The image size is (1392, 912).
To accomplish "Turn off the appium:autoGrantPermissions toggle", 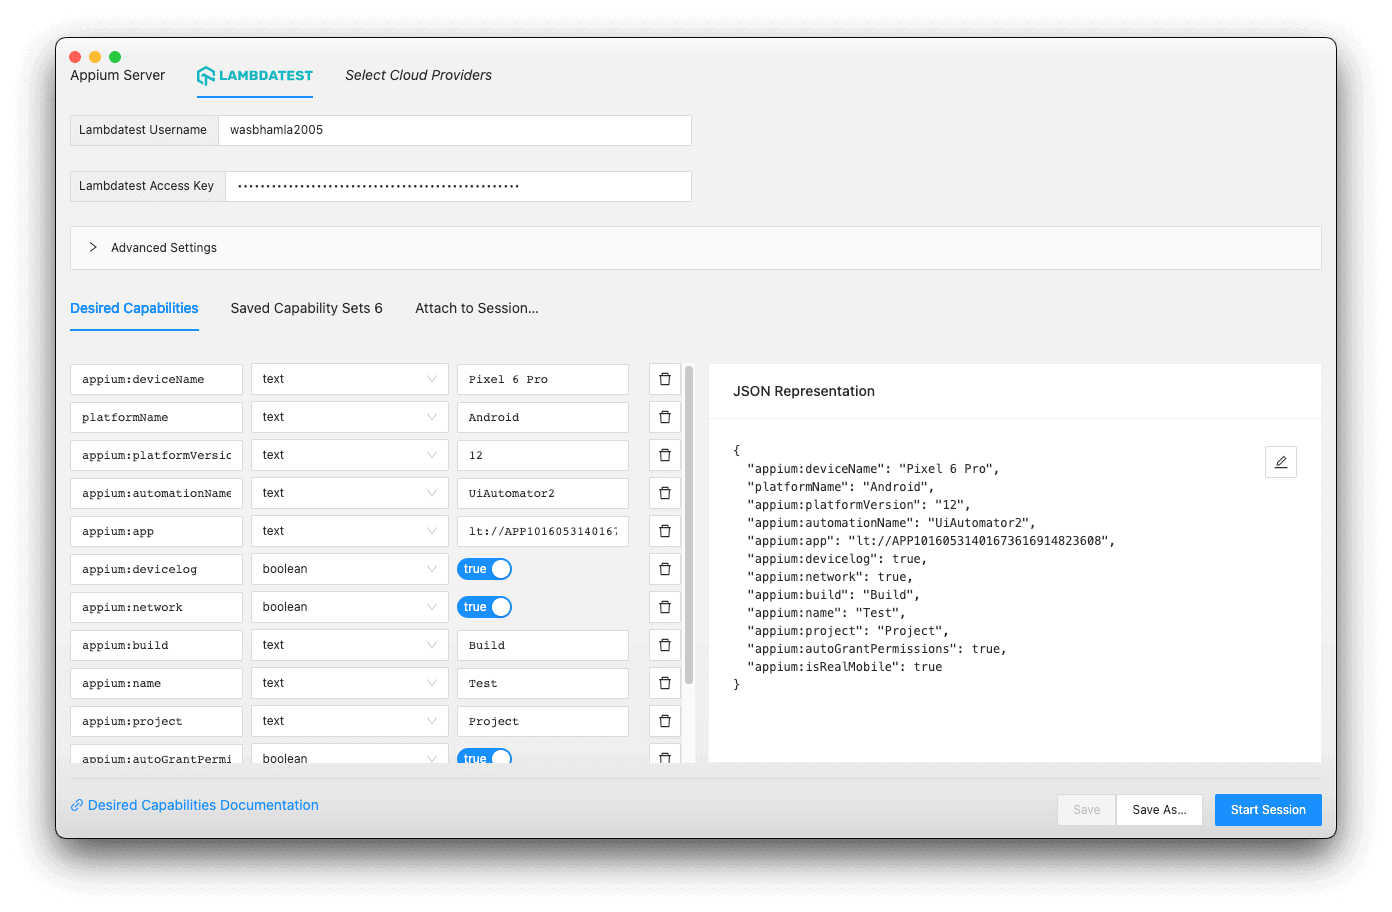I will coord(484,756).
